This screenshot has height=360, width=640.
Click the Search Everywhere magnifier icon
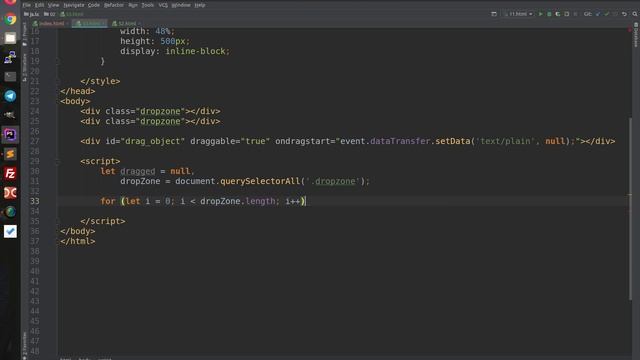635,14
